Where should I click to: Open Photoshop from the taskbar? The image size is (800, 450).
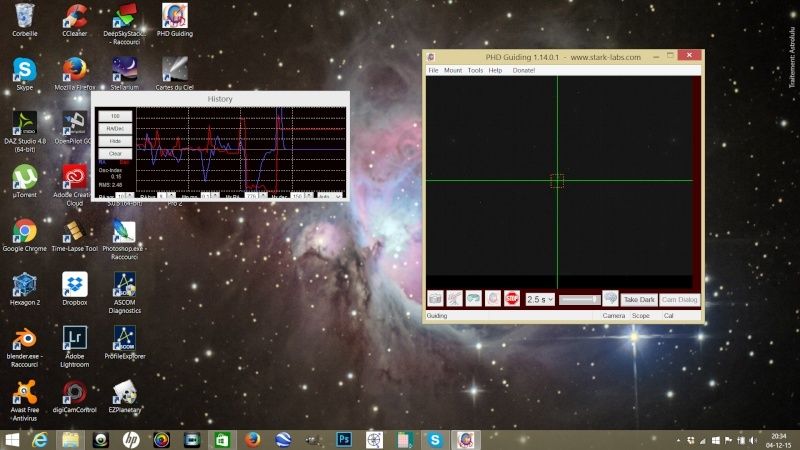point(344,440)
